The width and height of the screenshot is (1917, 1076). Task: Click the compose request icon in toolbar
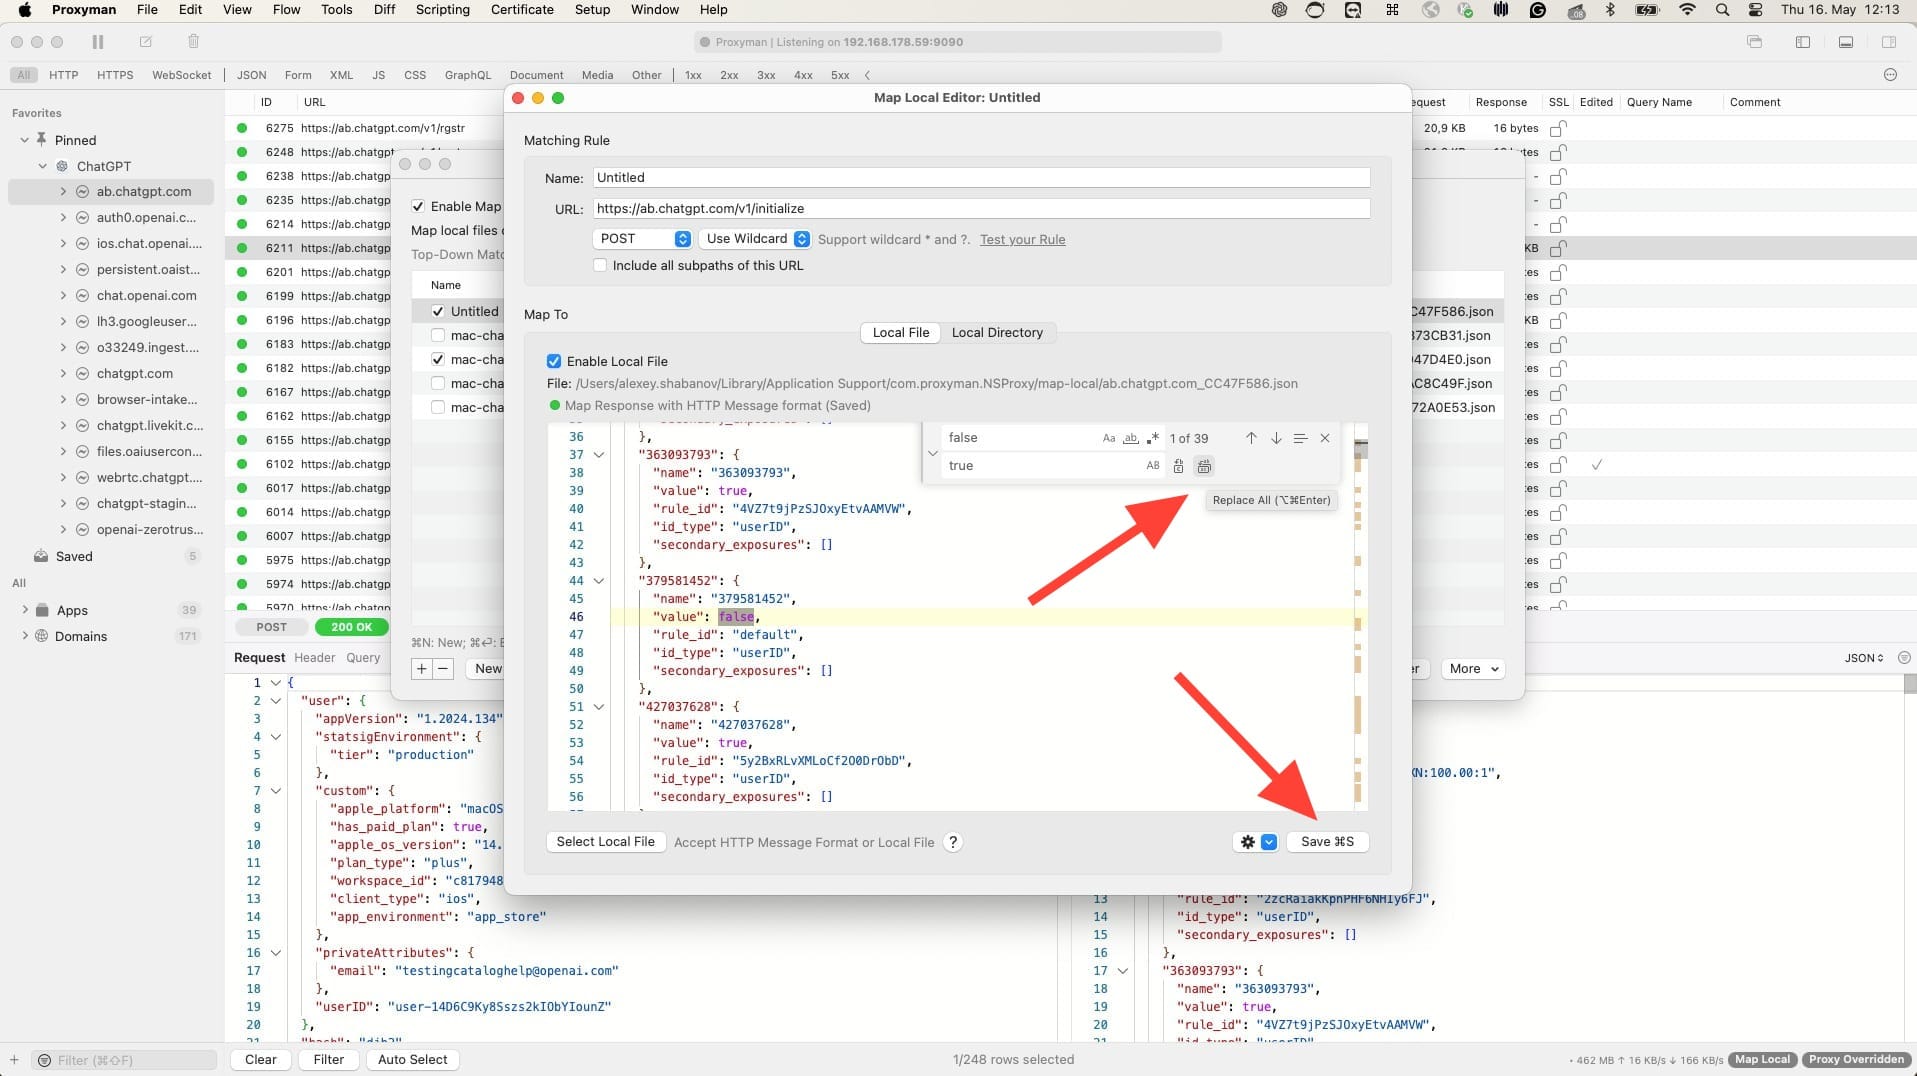point(146,42)
